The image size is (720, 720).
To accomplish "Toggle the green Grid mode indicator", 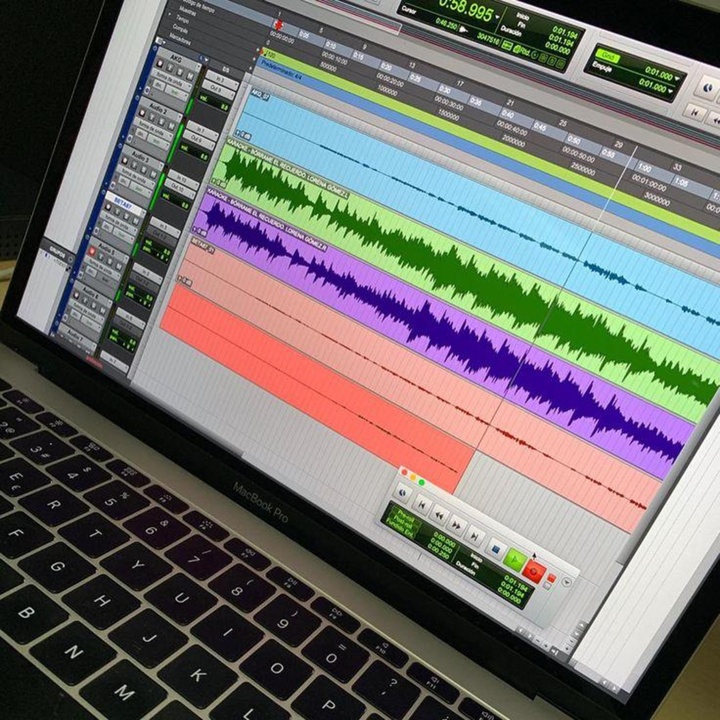I will (x=606, y=57).
